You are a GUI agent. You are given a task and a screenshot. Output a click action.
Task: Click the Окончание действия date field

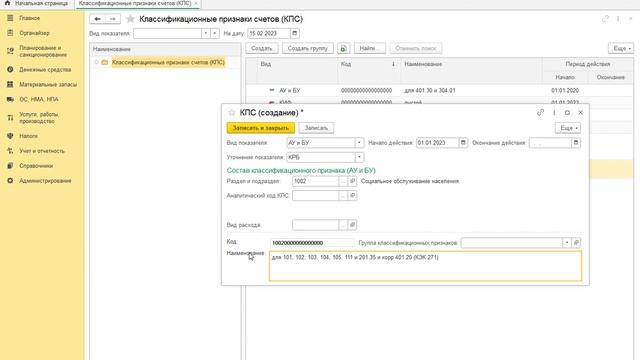coord(550,143)
